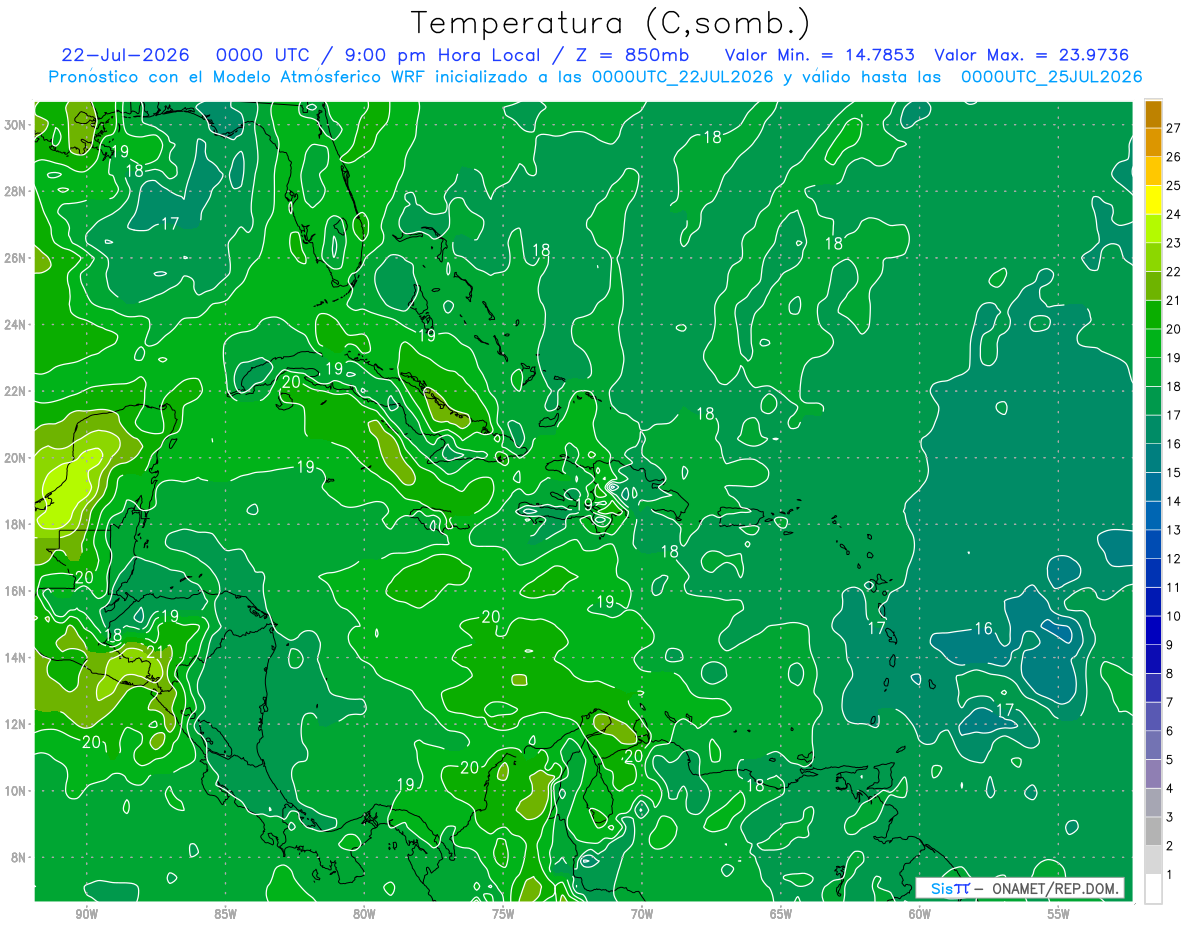Click '0000UTC_25JUL2026' valid-until time text
This screenshot has height=927, width=1200.
[1051, 77]
